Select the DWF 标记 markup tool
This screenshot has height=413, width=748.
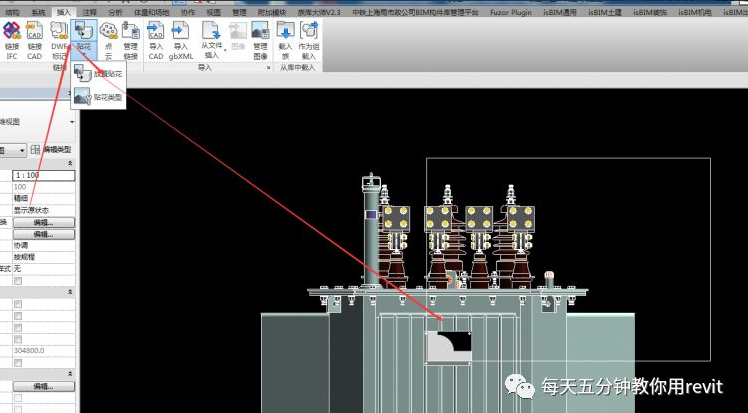(x=59, y=41)
